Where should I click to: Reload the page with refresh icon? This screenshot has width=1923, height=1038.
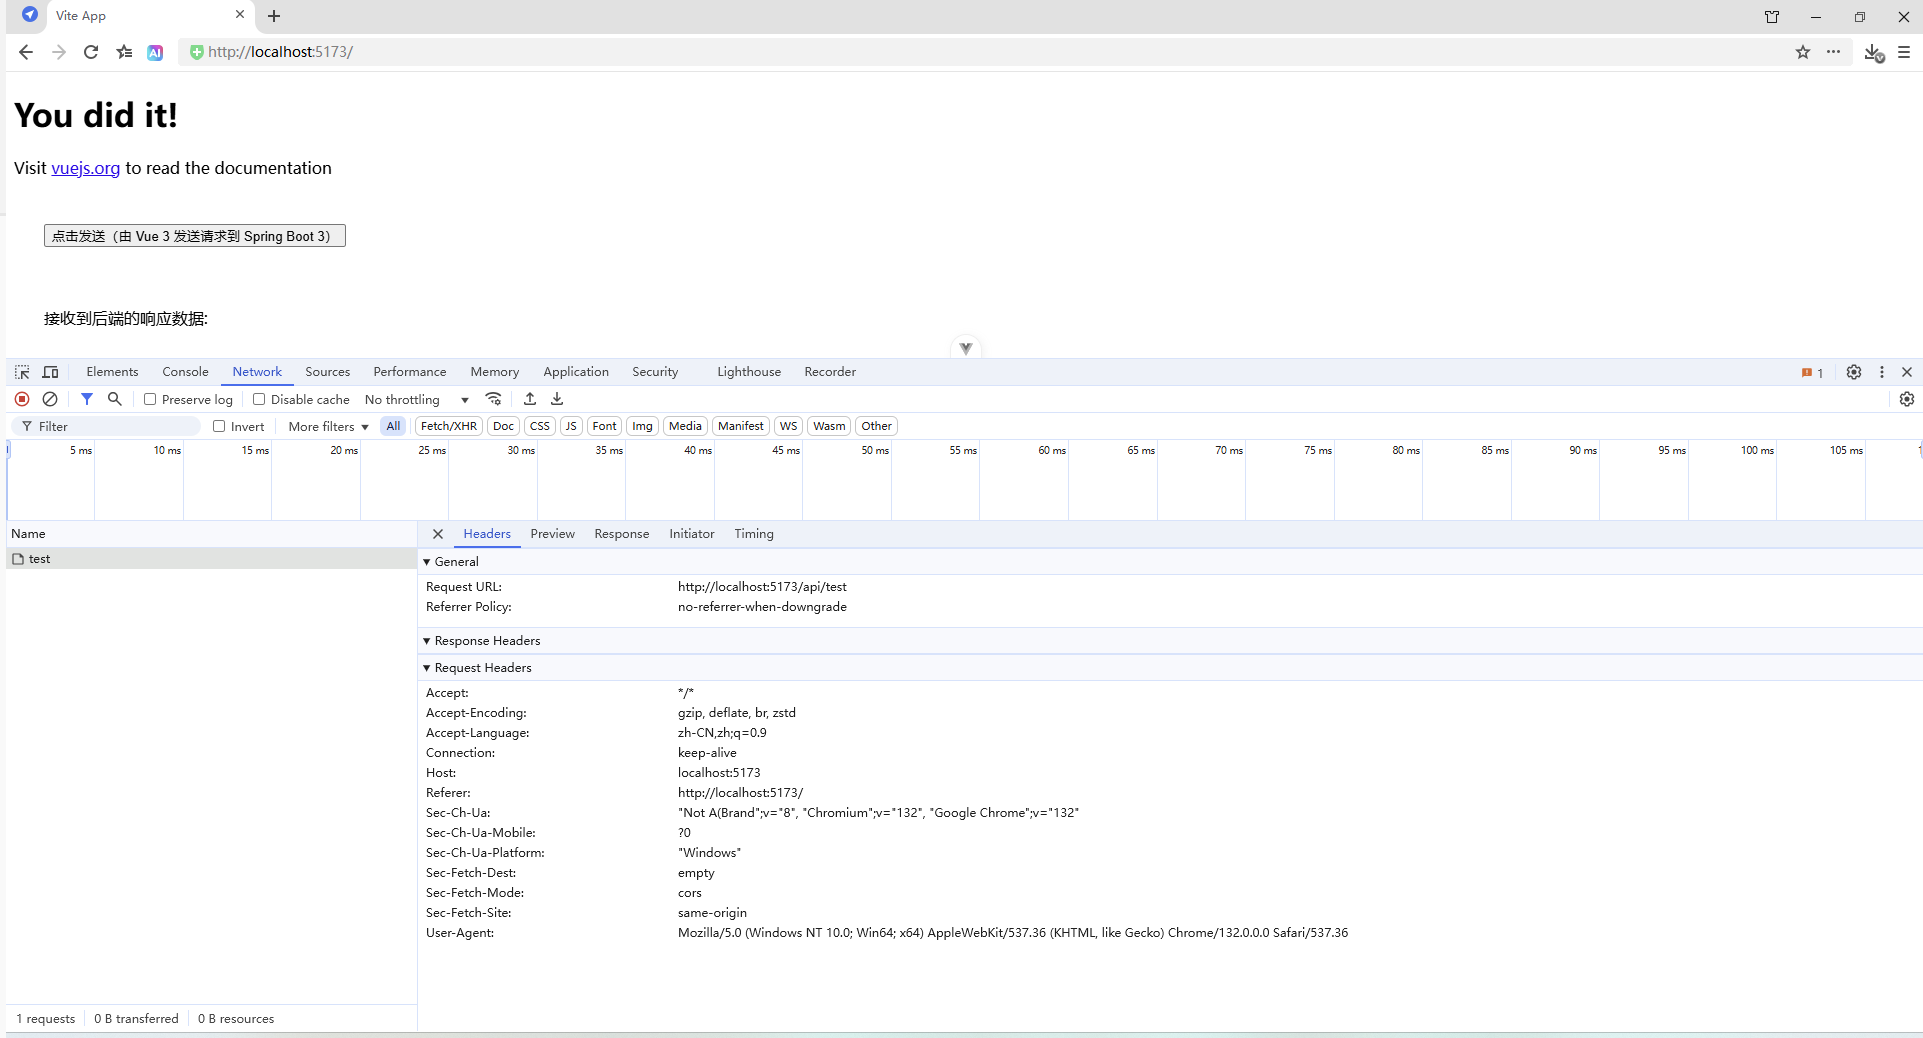tap(91, 52)
